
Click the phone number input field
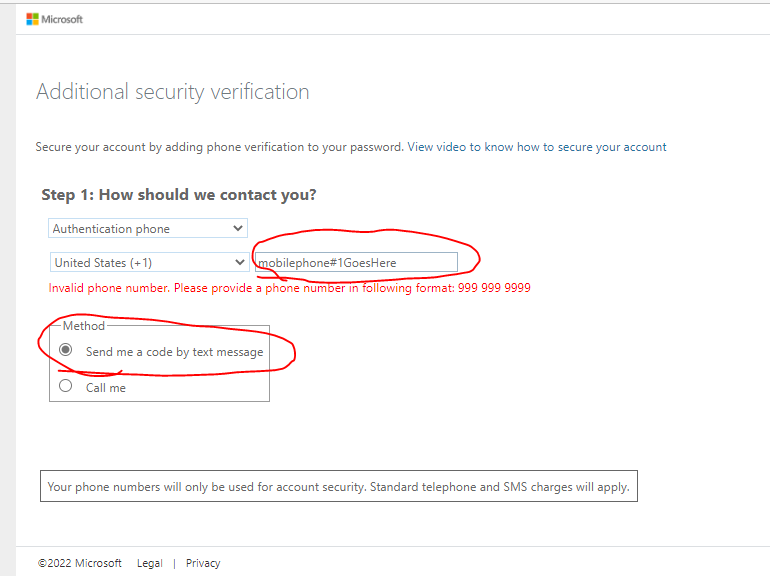pos(357,262)
